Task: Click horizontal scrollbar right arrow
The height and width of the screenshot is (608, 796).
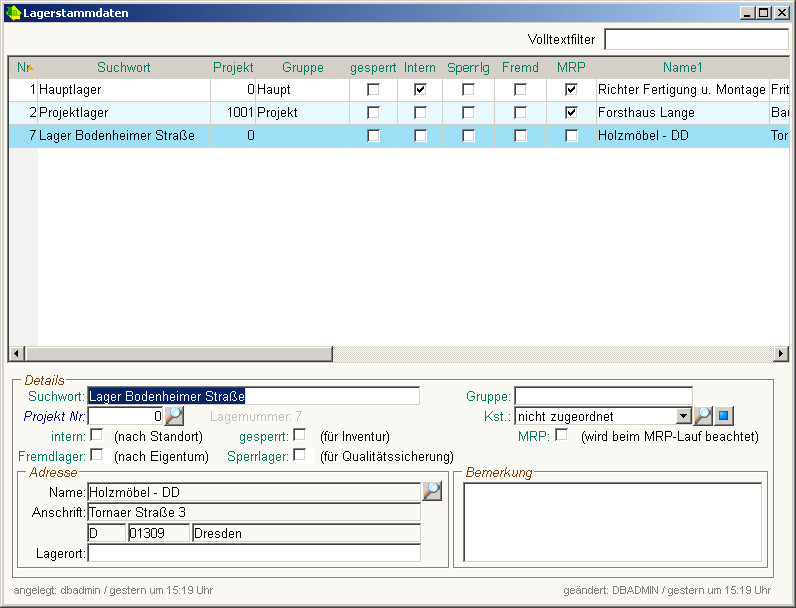Action: (781, 353)
